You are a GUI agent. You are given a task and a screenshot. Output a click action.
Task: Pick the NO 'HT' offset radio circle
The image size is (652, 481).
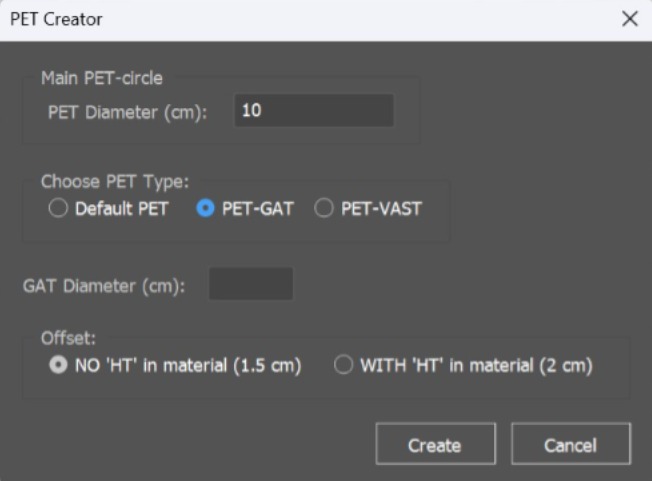tap(58, 366)
